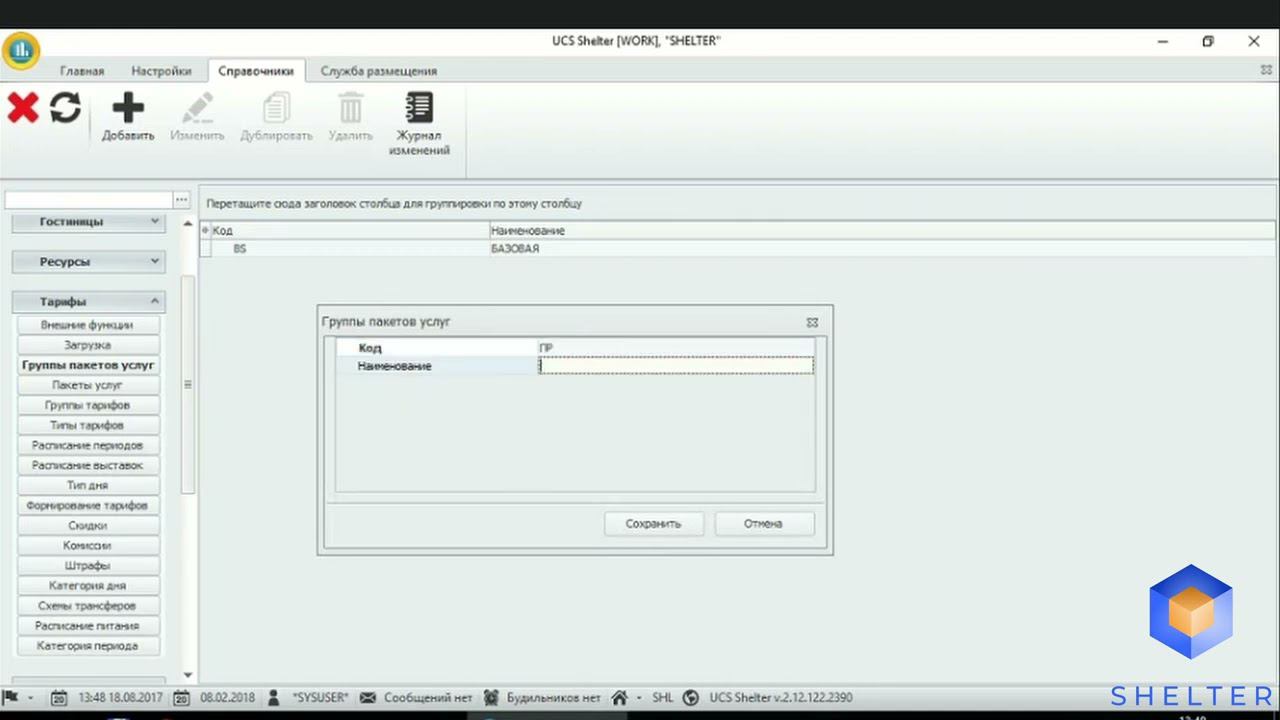Select the BS row code cell

click(348, 249)
